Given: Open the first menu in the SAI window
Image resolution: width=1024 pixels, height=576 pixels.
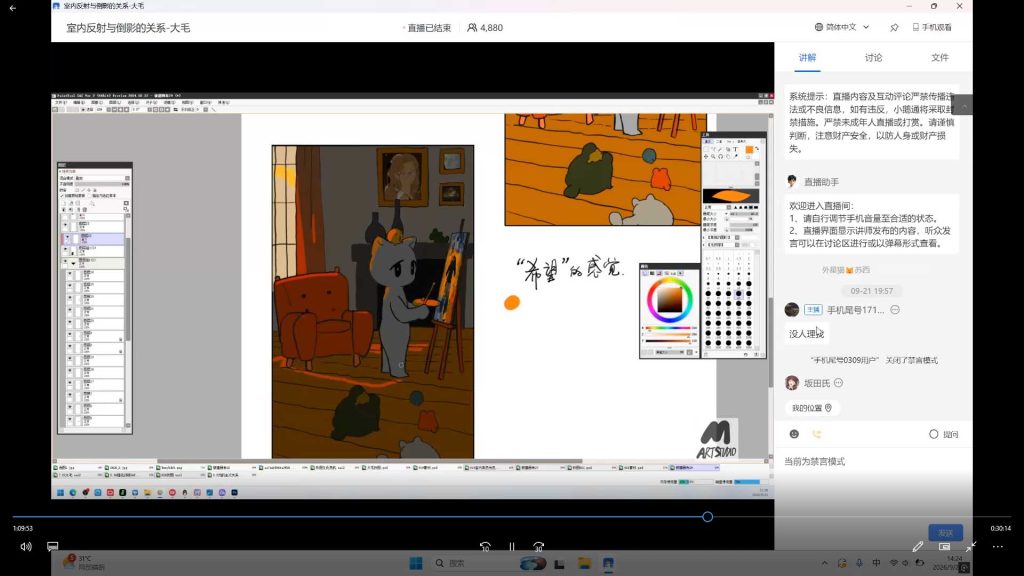Looking at the screenshot, I should tap(61, 103).
